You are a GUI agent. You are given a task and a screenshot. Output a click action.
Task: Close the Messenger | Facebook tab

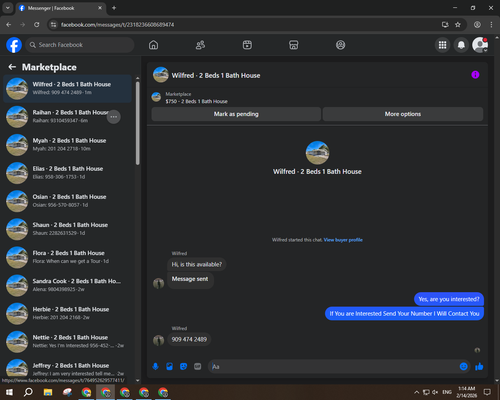click(100, 8)
